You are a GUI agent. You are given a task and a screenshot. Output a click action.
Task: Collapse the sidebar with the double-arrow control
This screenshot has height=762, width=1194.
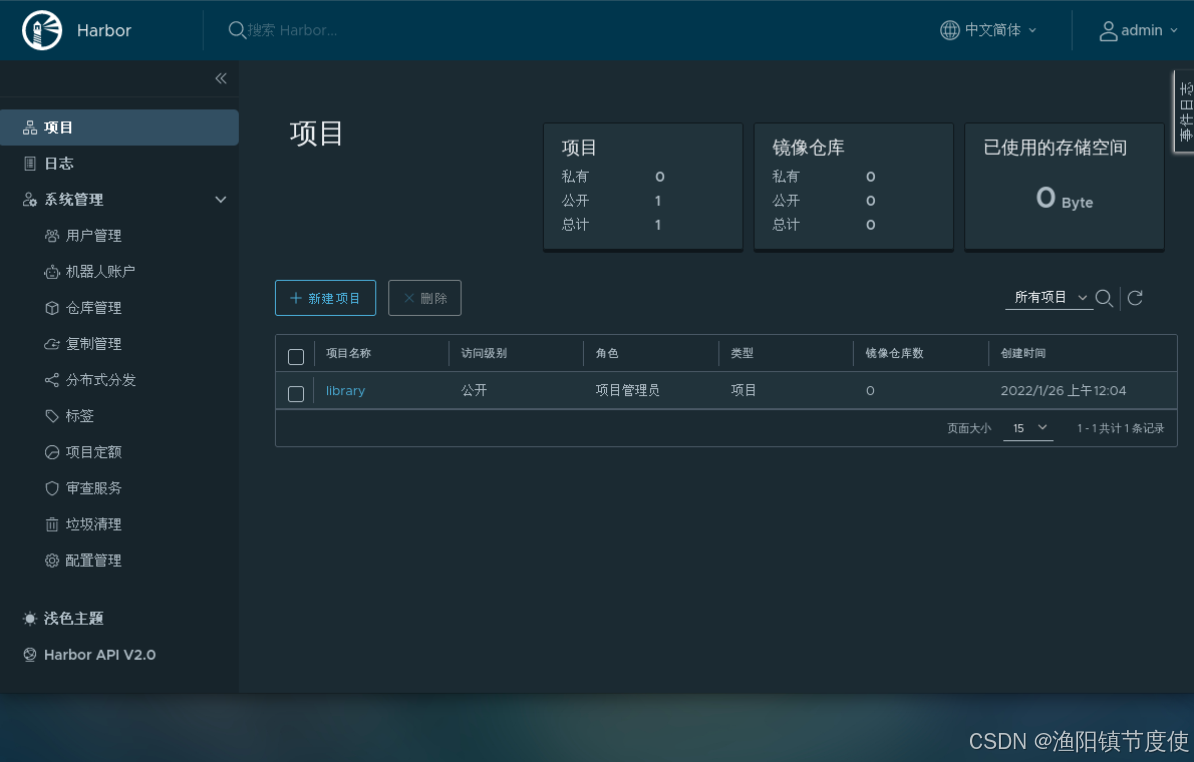220,78
